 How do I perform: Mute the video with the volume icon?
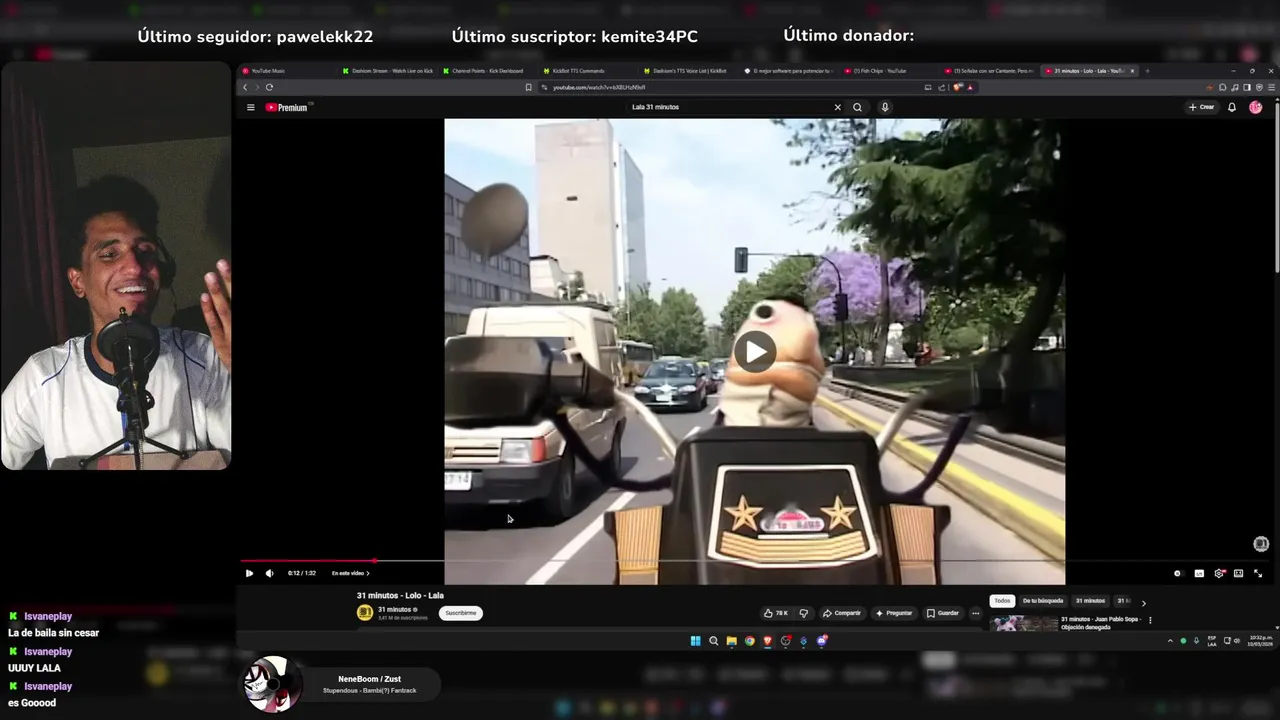pyautogui.click(x=269, y=573)
